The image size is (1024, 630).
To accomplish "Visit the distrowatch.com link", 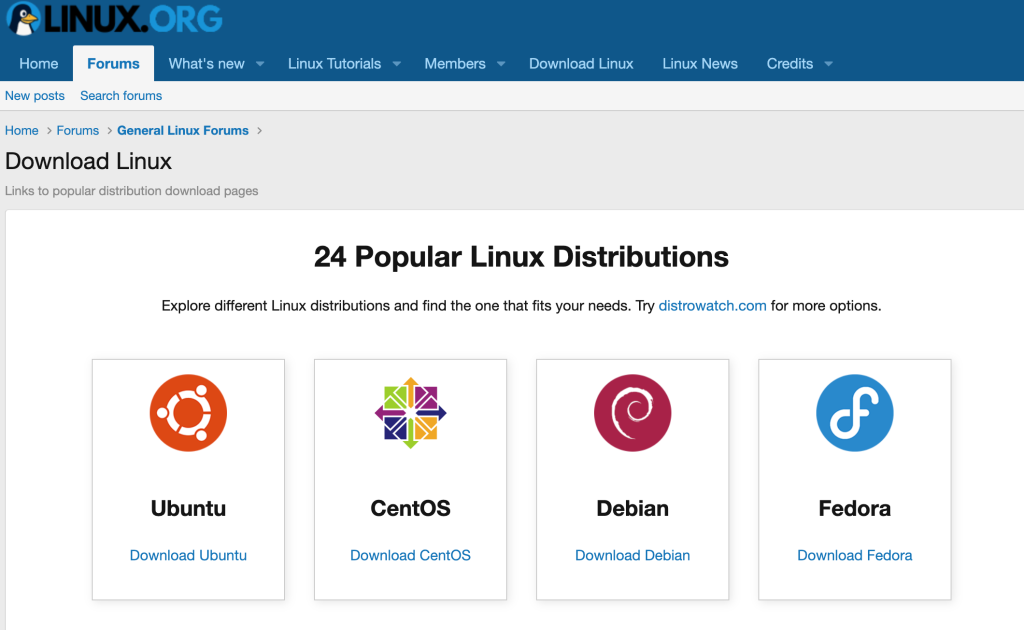I will (x=712, y=306).
